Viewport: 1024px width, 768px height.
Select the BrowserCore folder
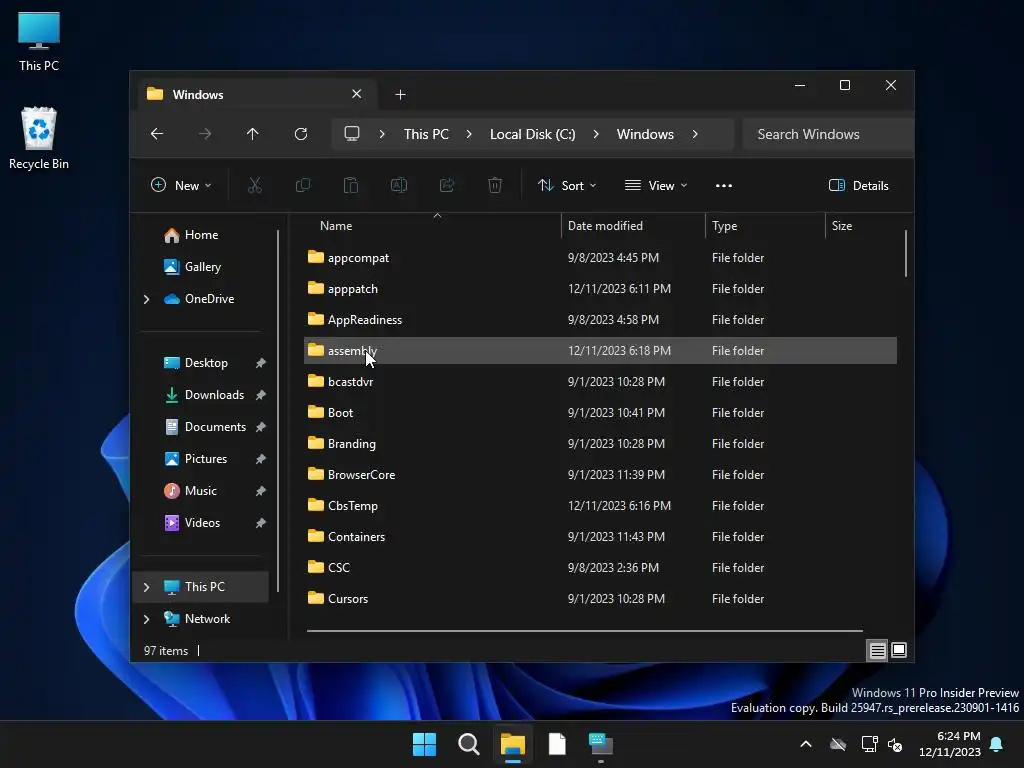pos(600,475)
